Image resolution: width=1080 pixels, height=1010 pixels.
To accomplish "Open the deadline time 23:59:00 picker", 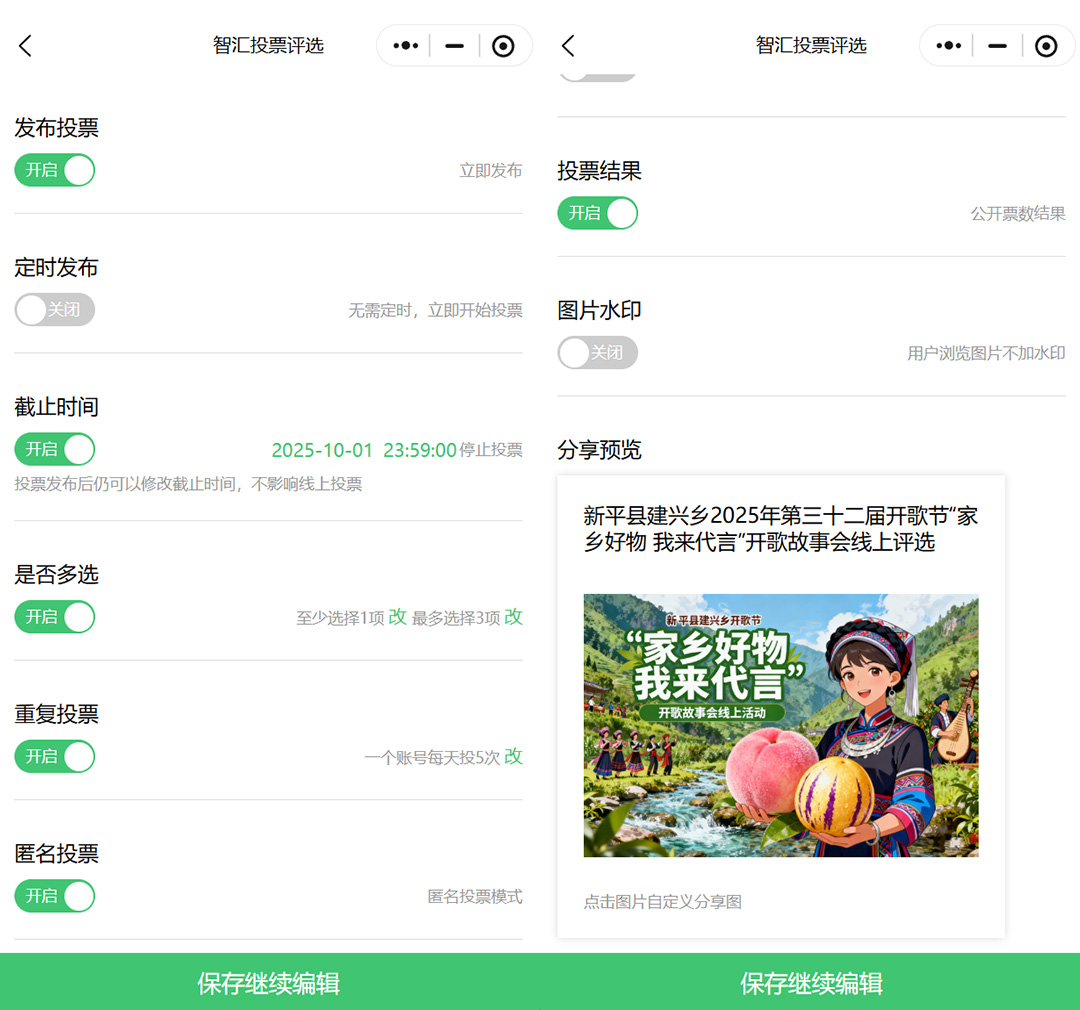I will pos(419,450).
